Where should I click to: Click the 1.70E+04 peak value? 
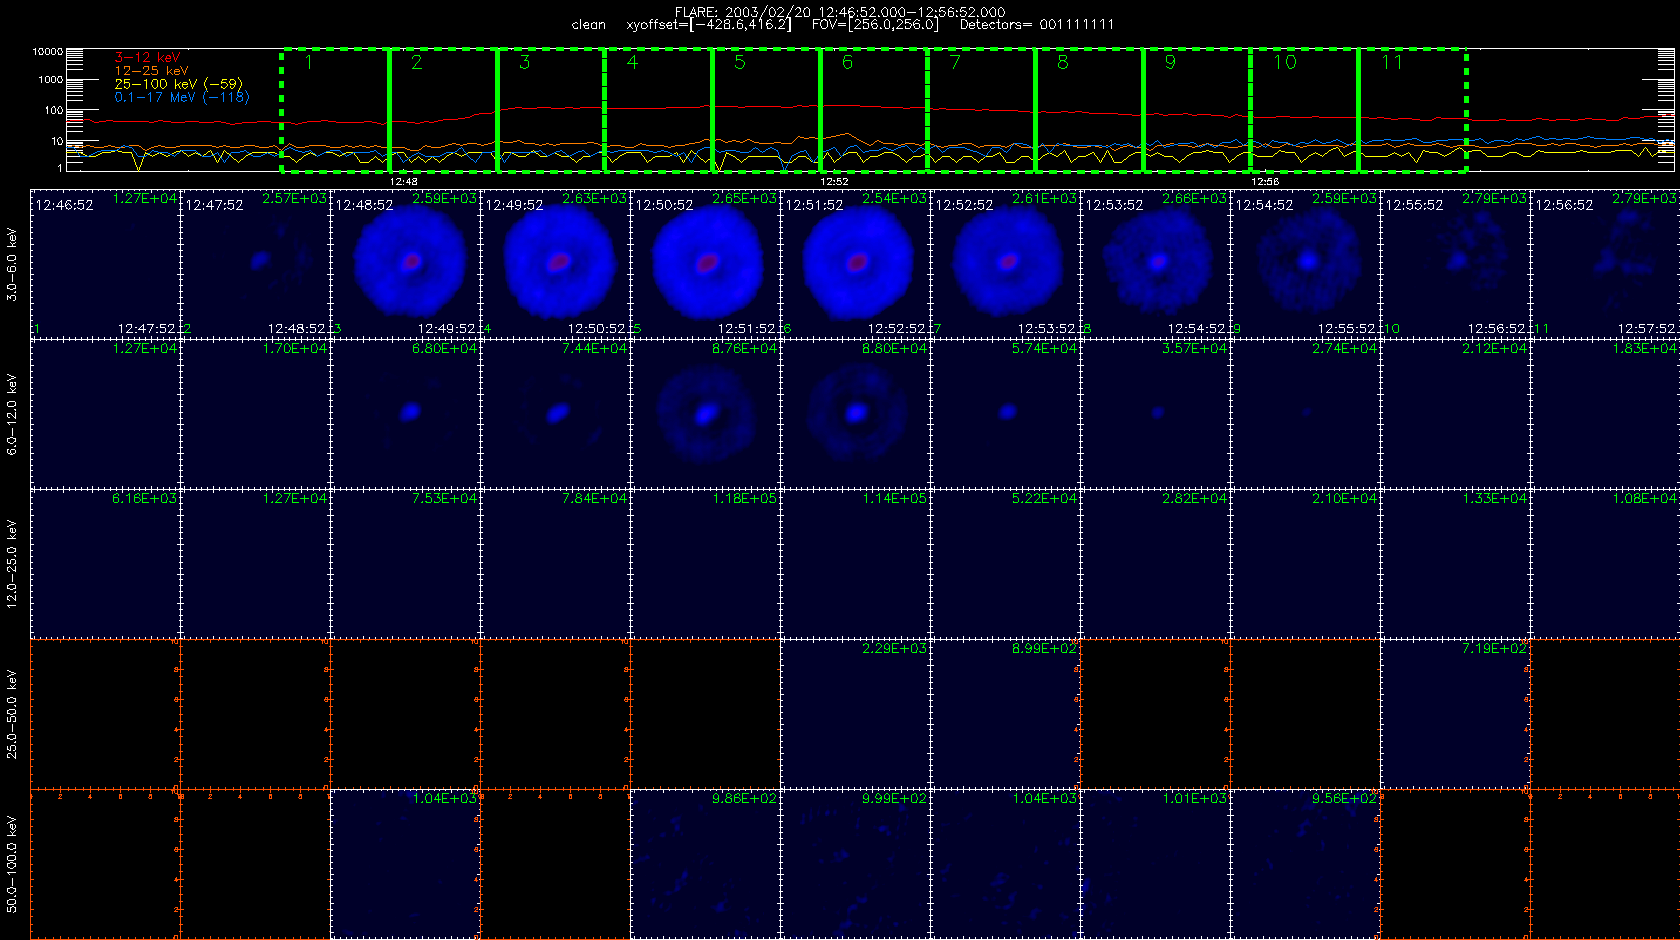[295, 349]
